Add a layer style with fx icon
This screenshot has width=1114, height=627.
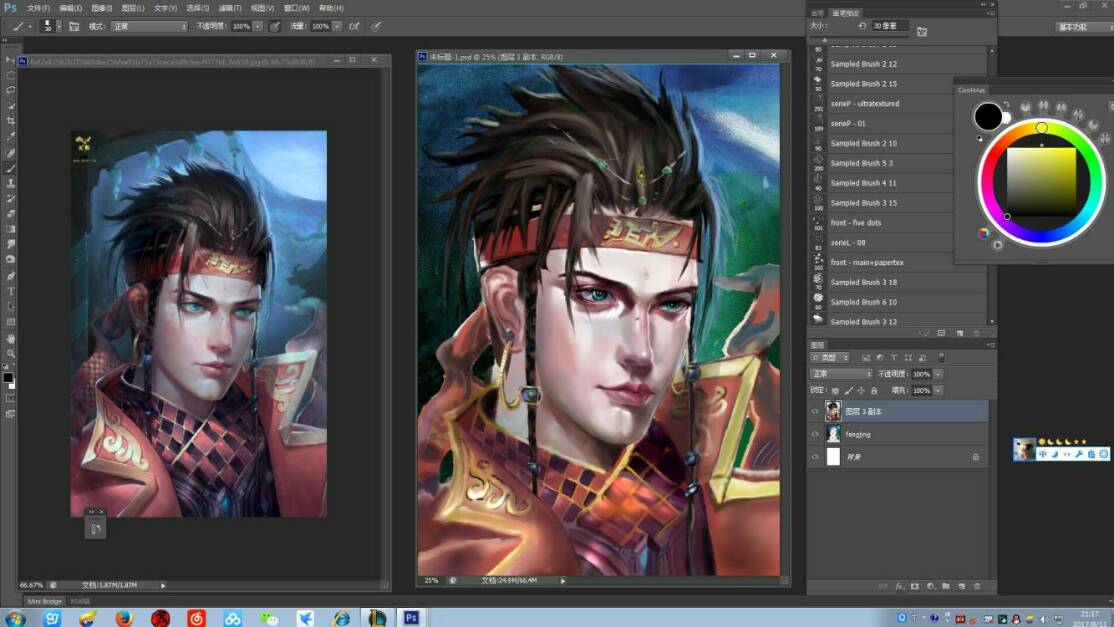click(x=899, y=586)
